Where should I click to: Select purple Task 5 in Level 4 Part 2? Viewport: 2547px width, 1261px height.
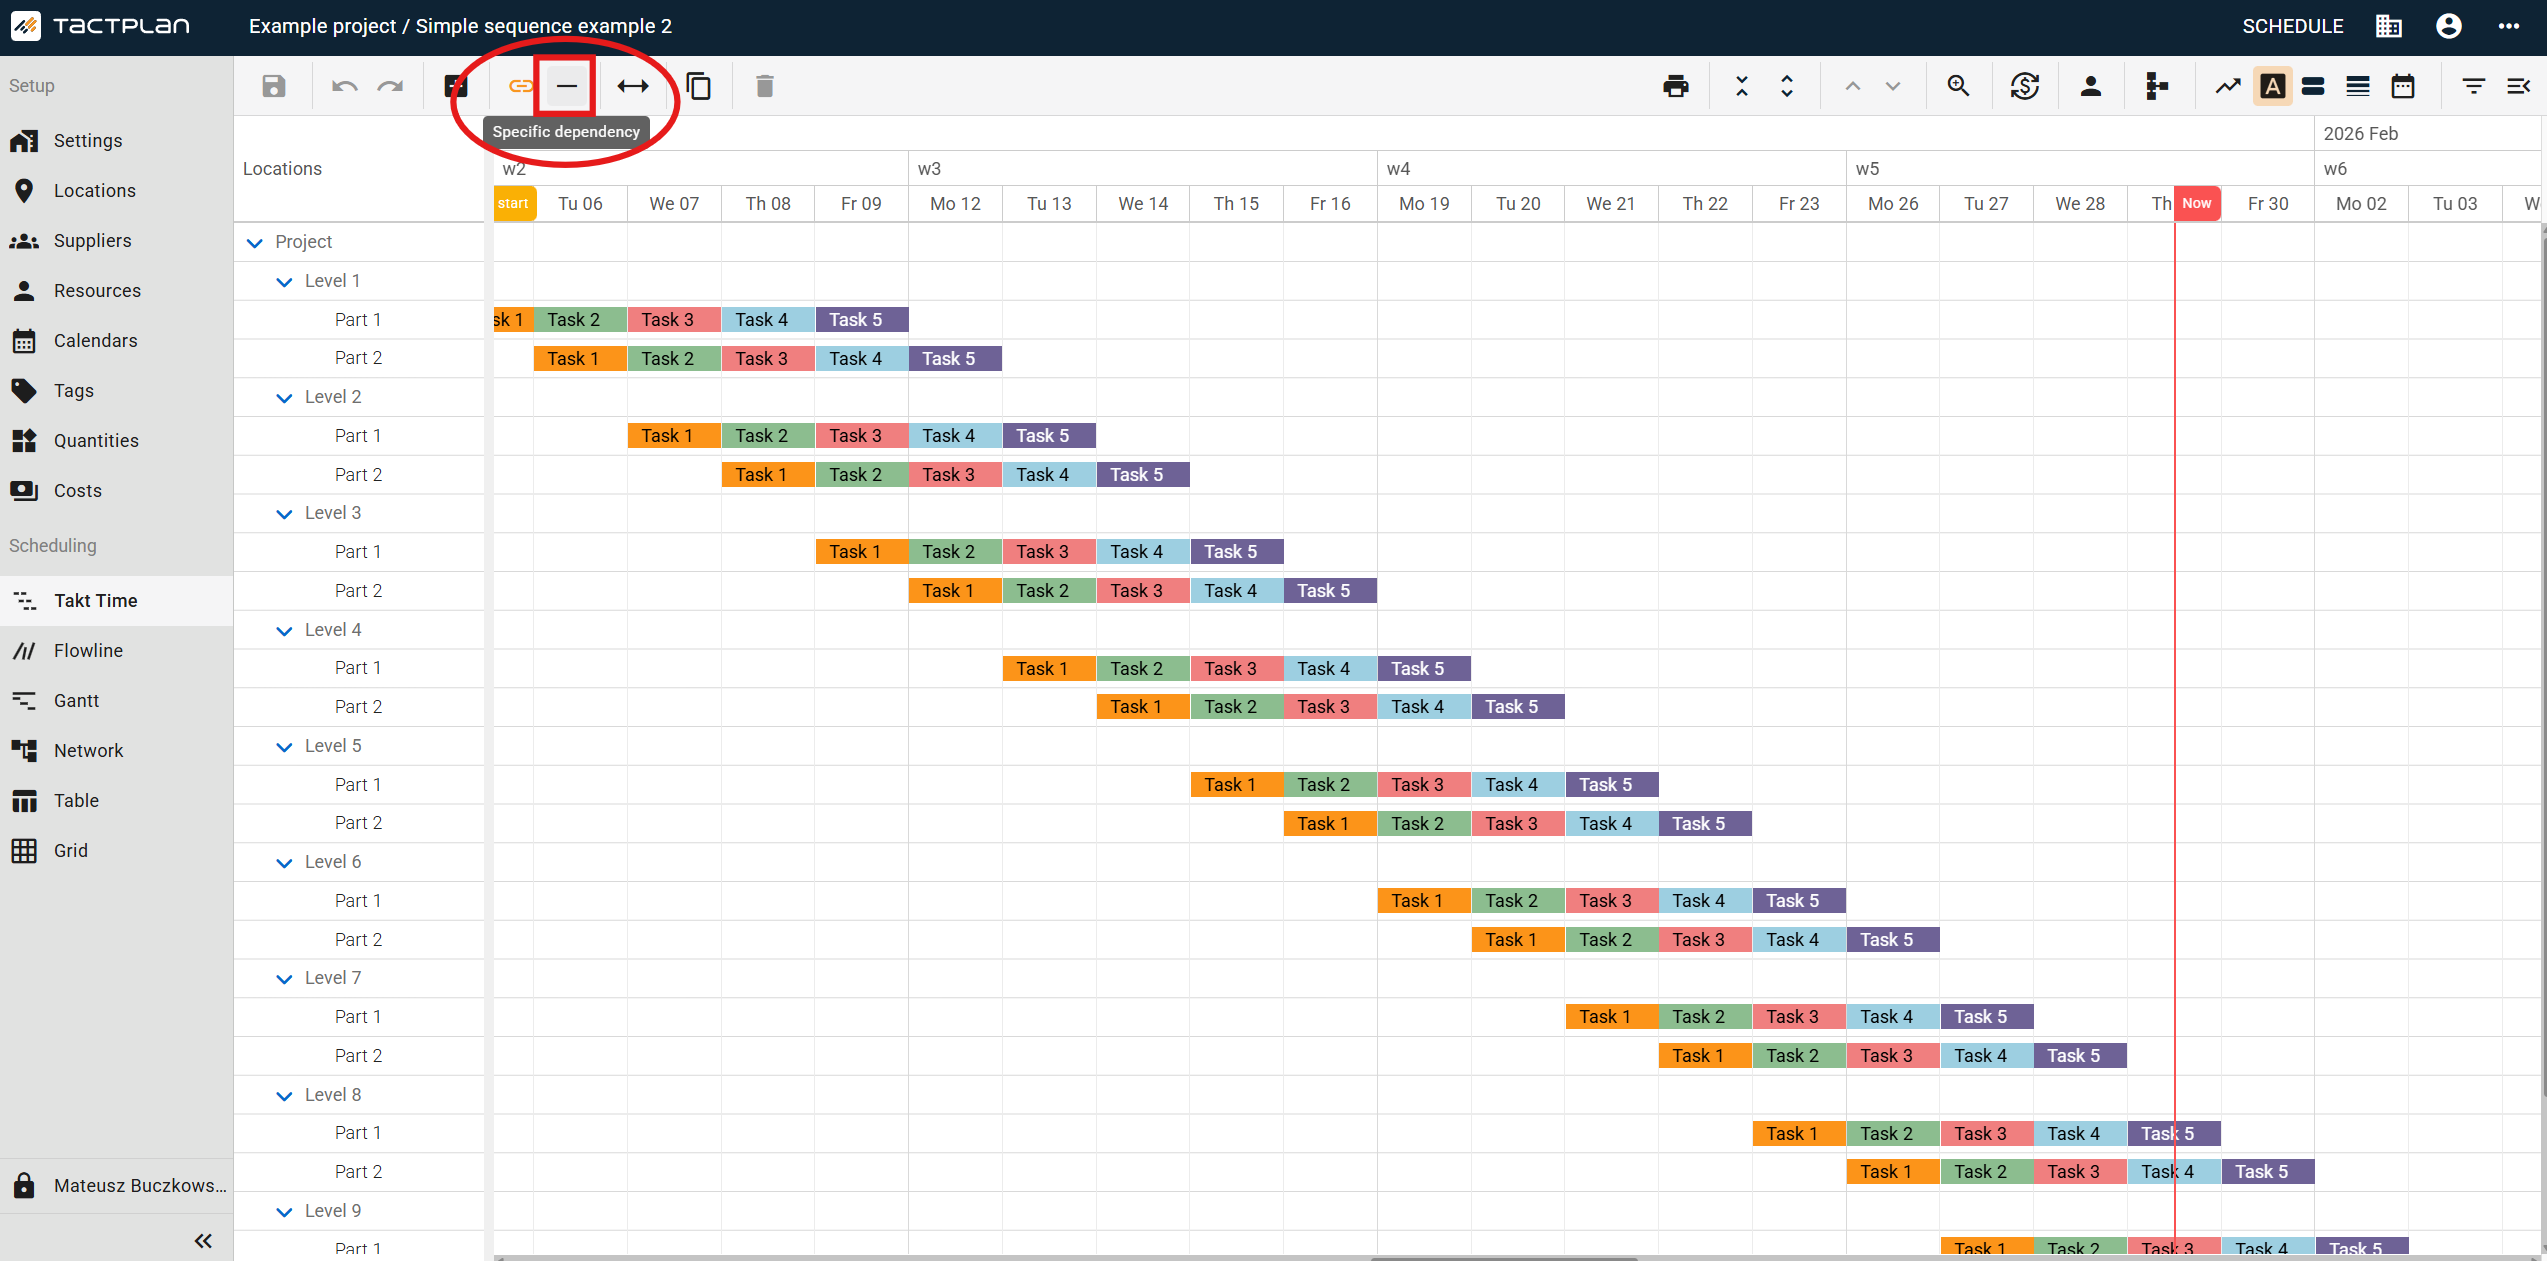point(1518,707)
